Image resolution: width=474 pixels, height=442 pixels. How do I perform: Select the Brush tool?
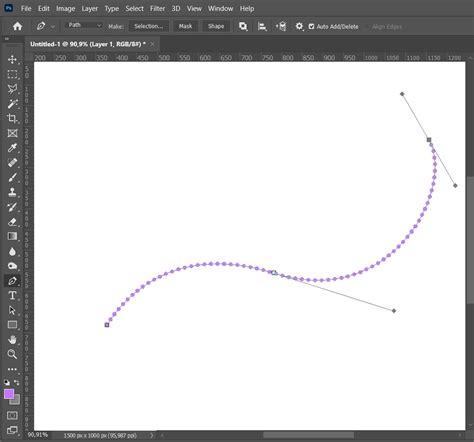coord(12,177)
